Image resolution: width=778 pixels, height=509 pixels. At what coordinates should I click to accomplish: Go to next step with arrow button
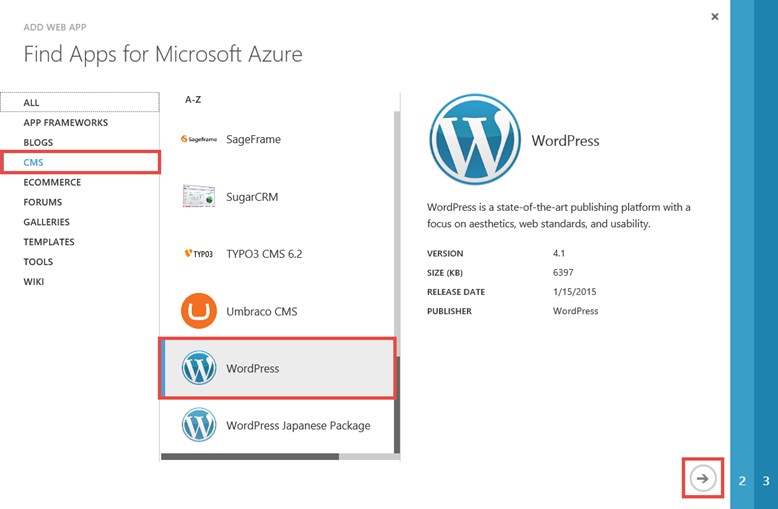[703, 478]
